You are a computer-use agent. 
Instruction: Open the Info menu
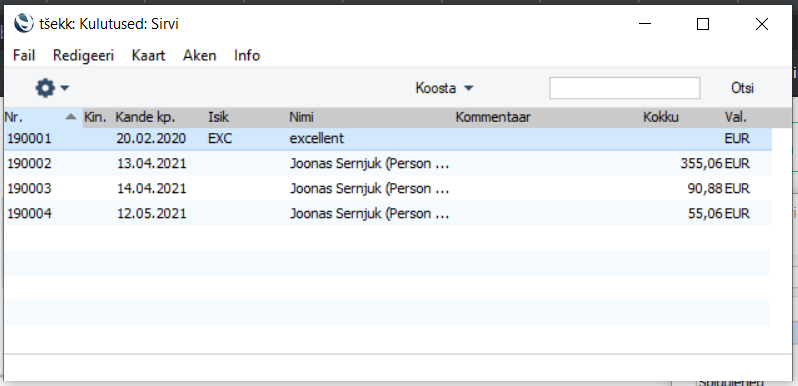(x=247, y=56)
